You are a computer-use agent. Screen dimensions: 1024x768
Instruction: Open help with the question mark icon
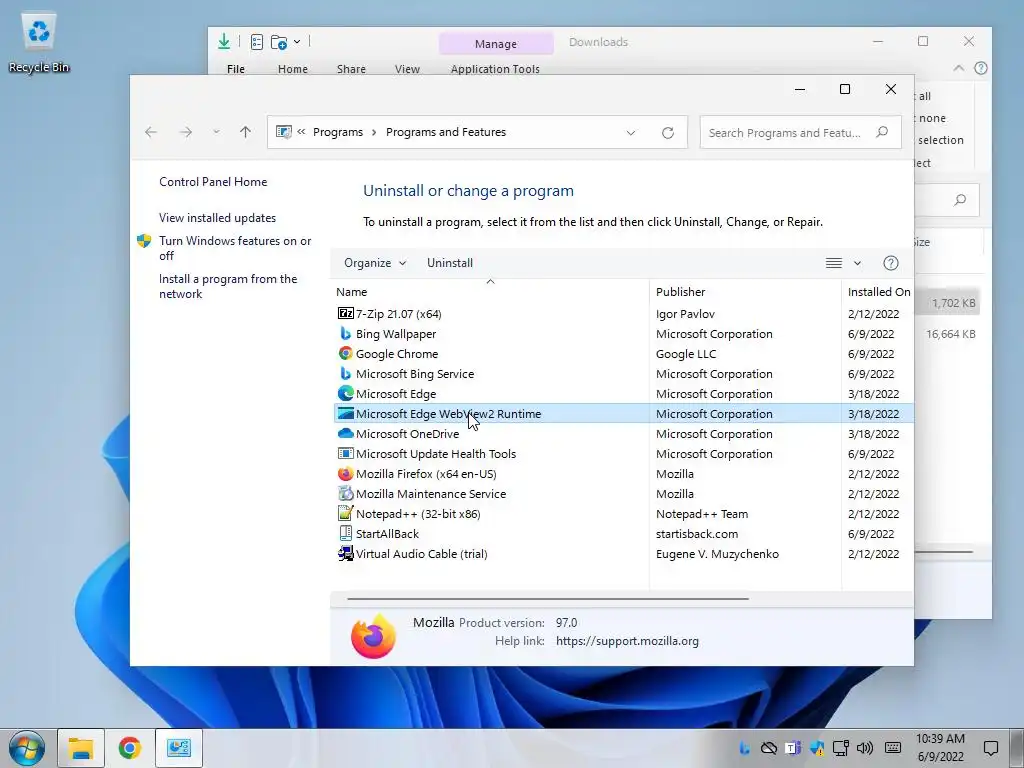[x=891, y=263]
